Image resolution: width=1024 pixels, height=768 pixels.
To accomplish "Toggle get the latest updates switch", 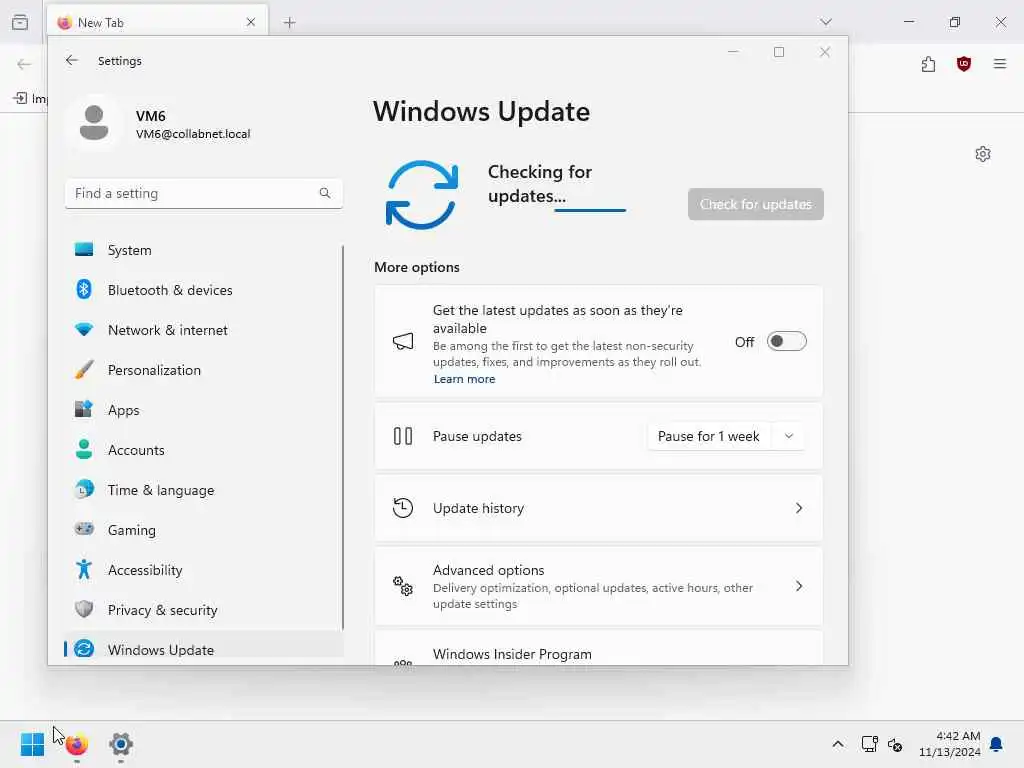I will coord(786,342).
